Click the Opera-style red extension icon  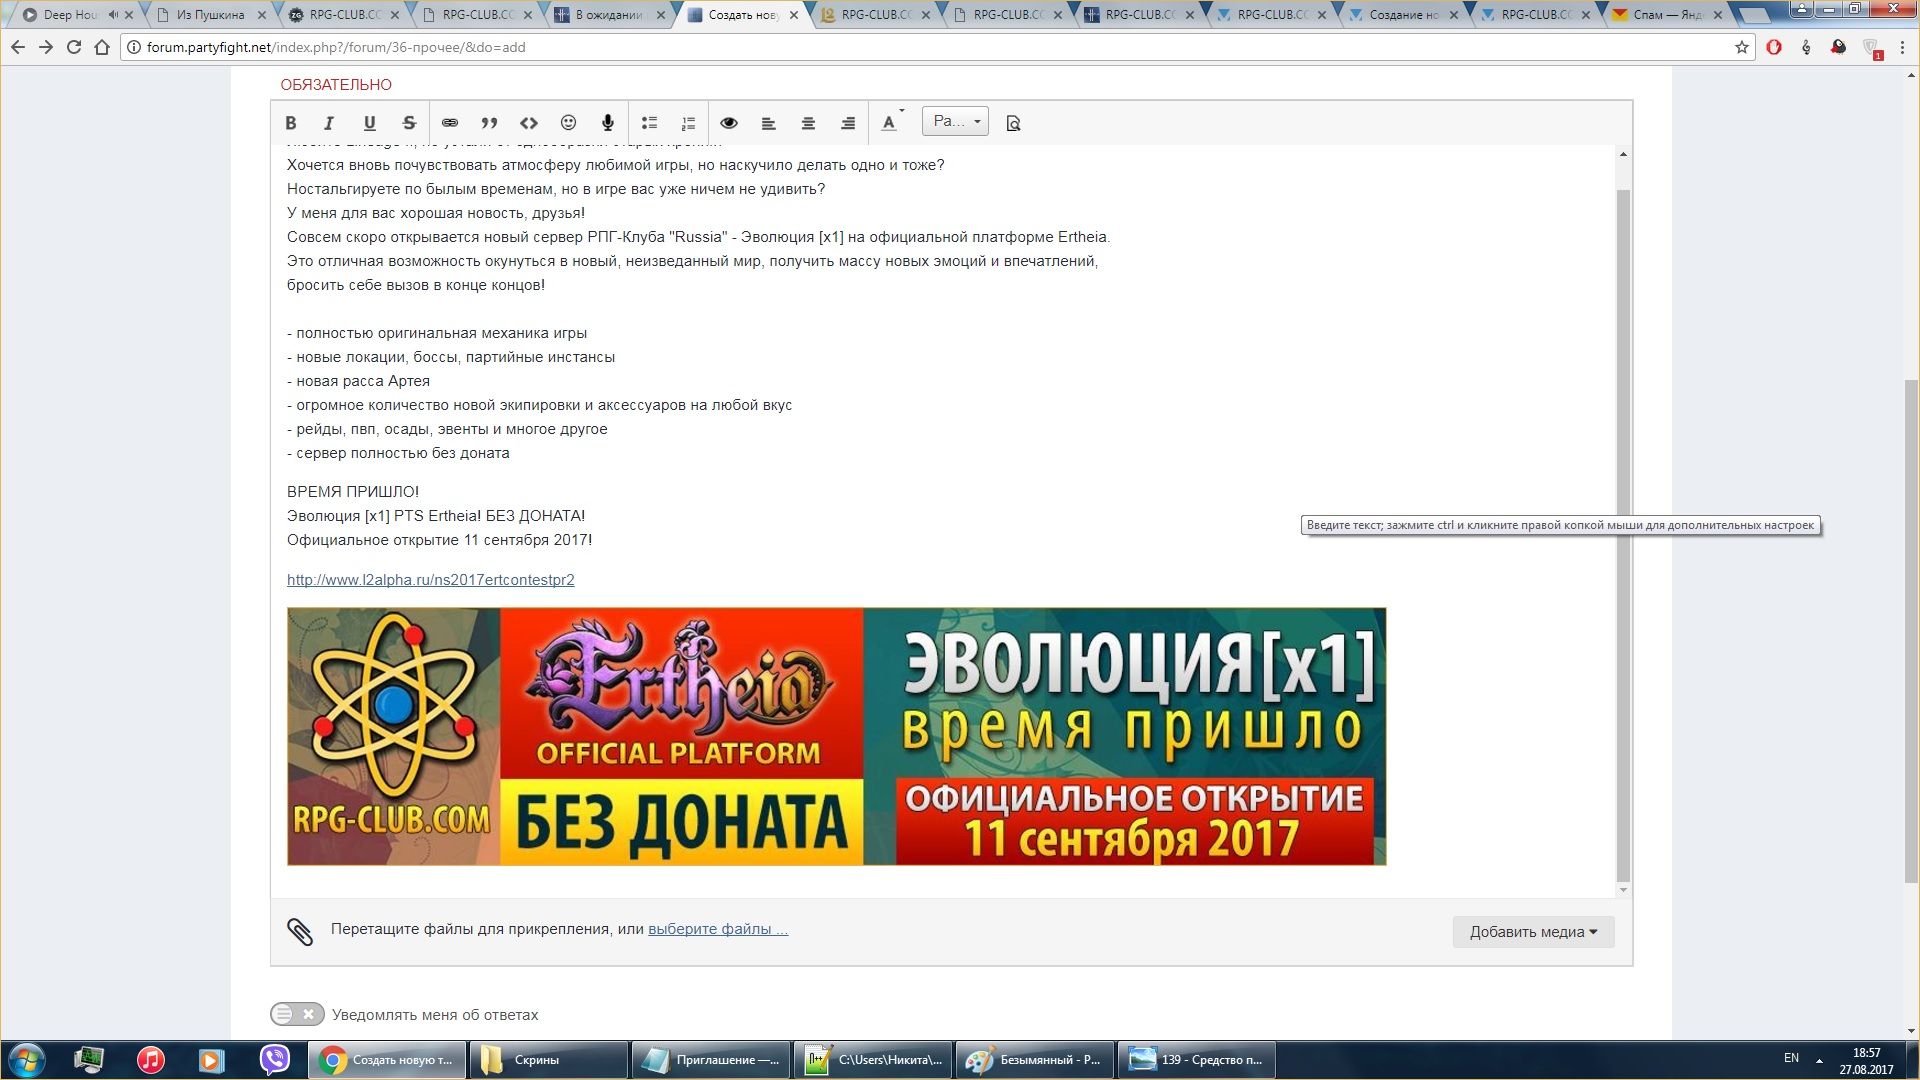point(1774,47)
